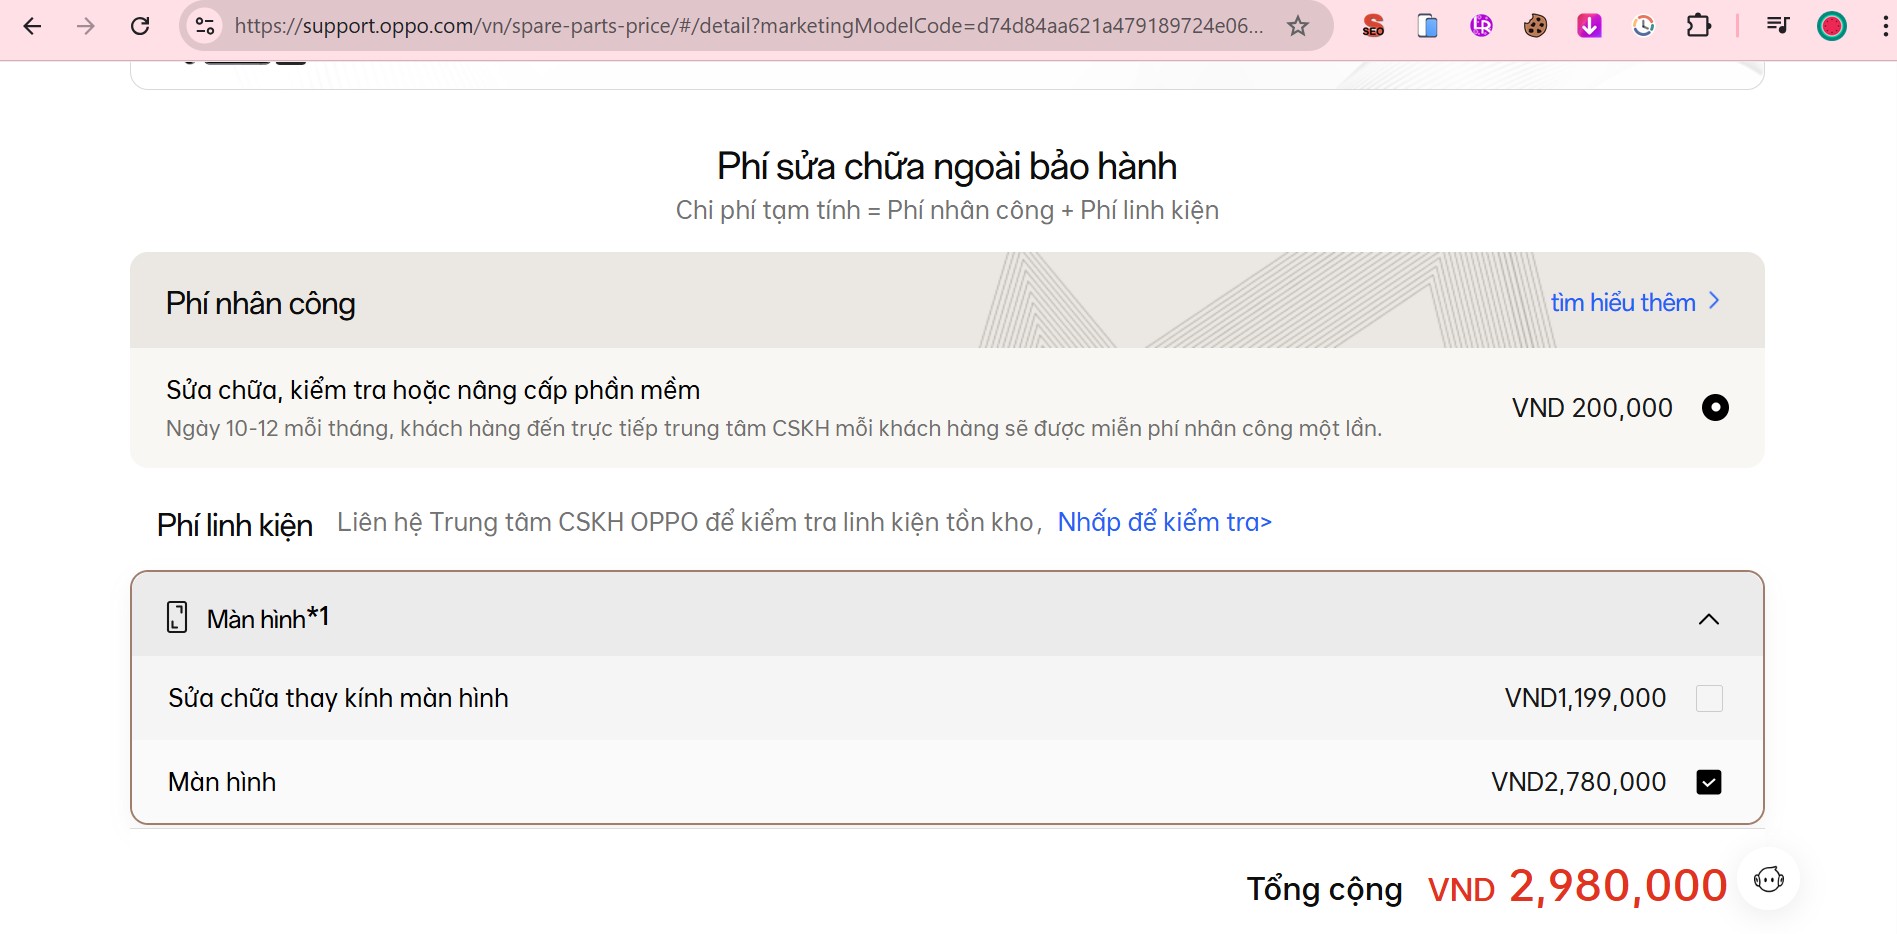Click 'Nhấp để kiểm tra>' link
The width and height of the screenshot is (1897, 934).
pyautogui.click(x=1164, y=522)
